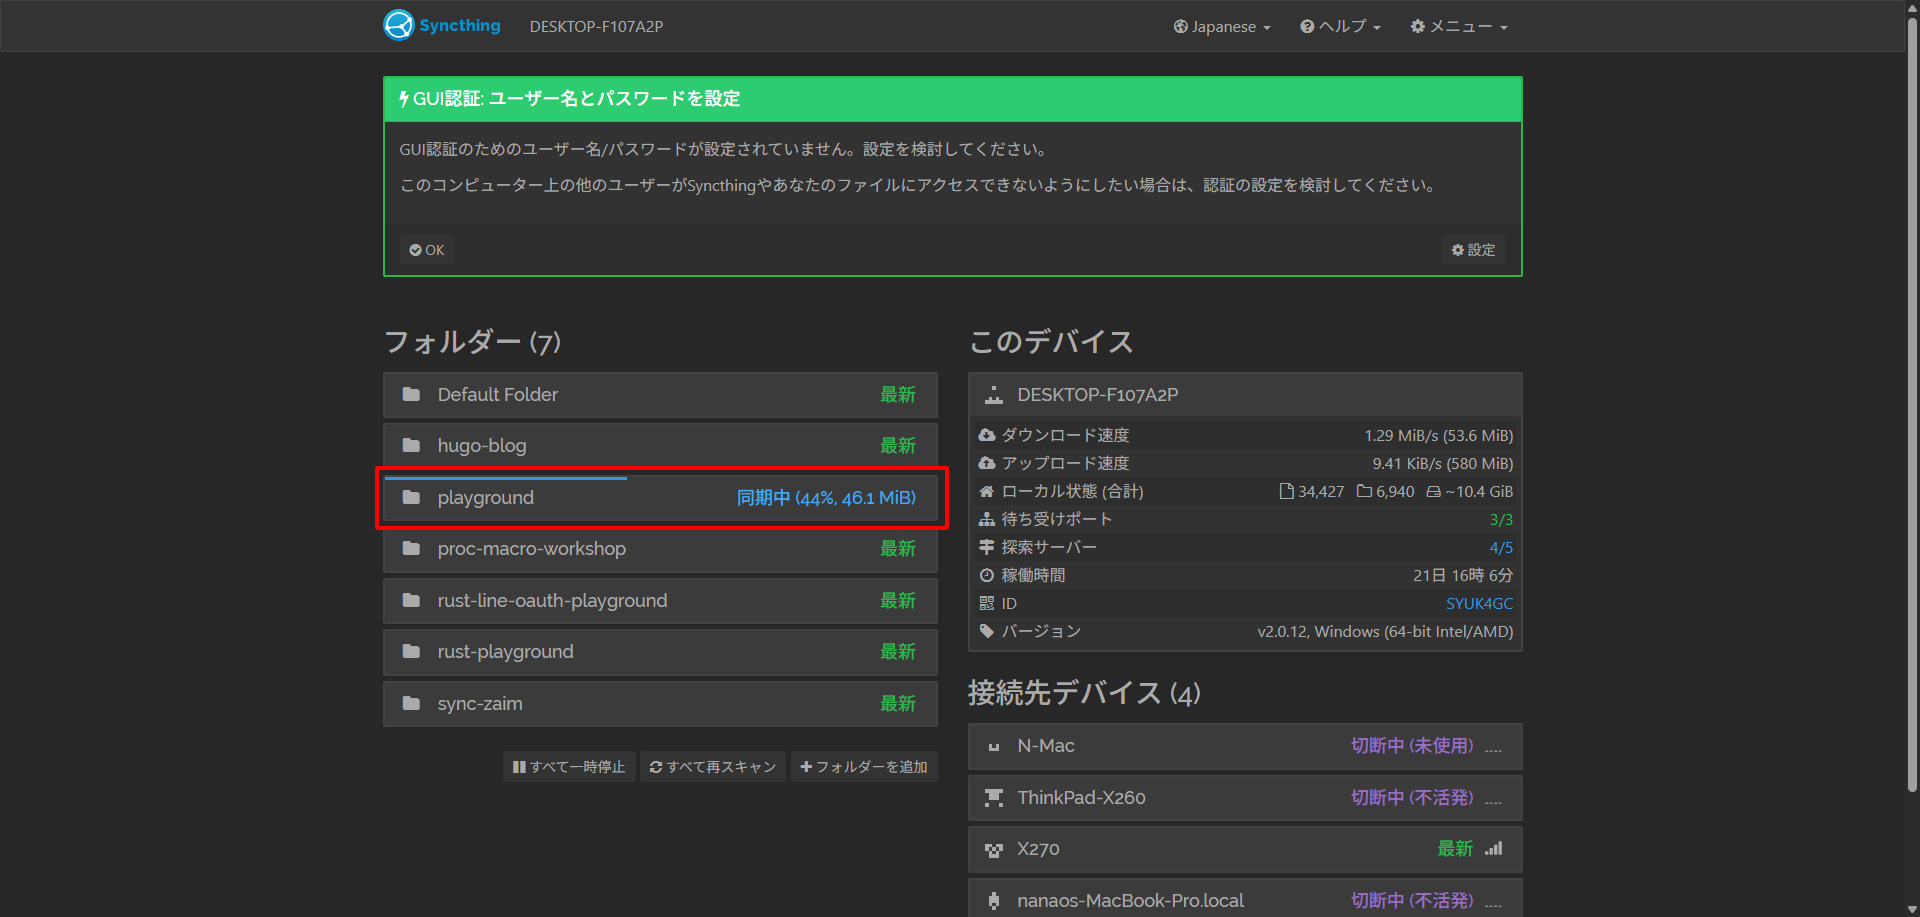Click the Syncthing logo icon

pyautogui.click(x=399, y=25)
